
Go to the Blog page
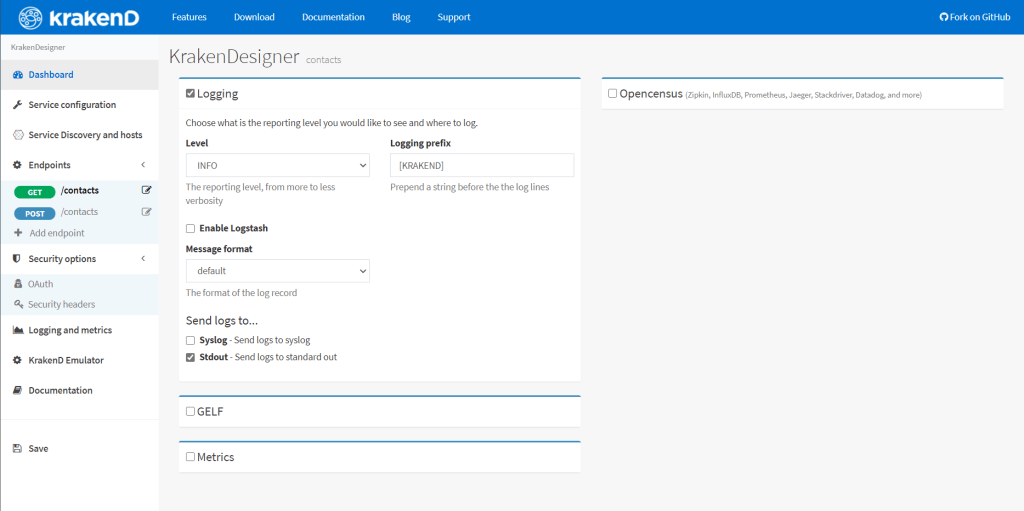(401, 17)
